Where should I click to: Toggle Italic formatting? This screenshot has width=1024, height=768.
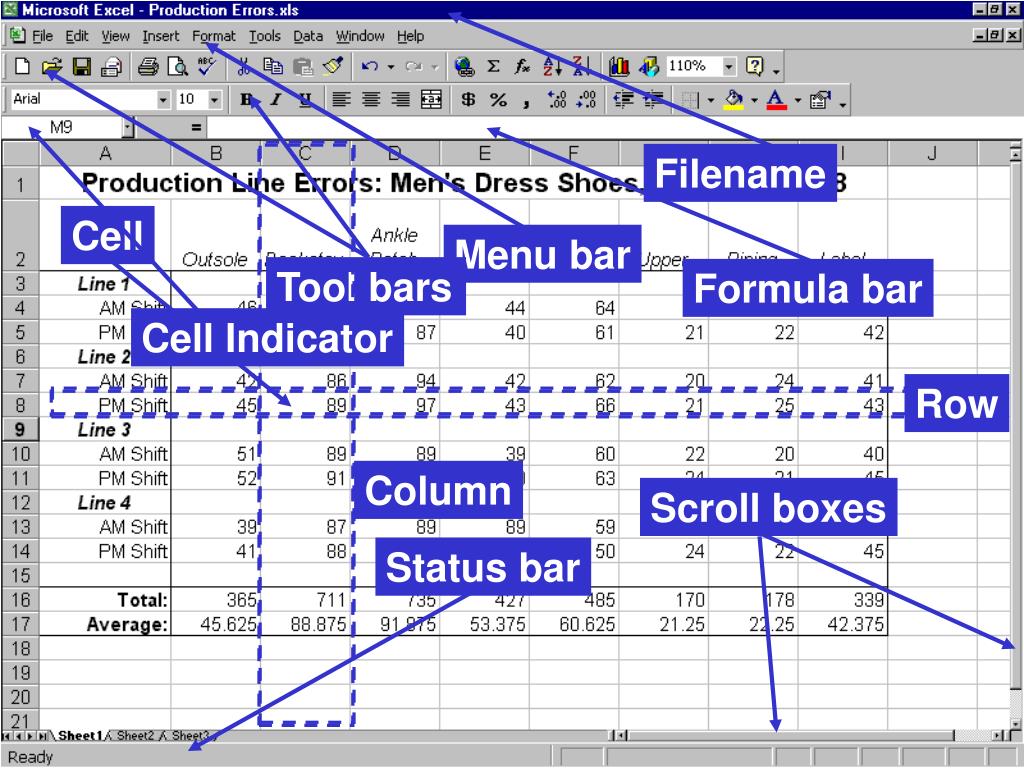pyautogui.click(x=275, y=99)
